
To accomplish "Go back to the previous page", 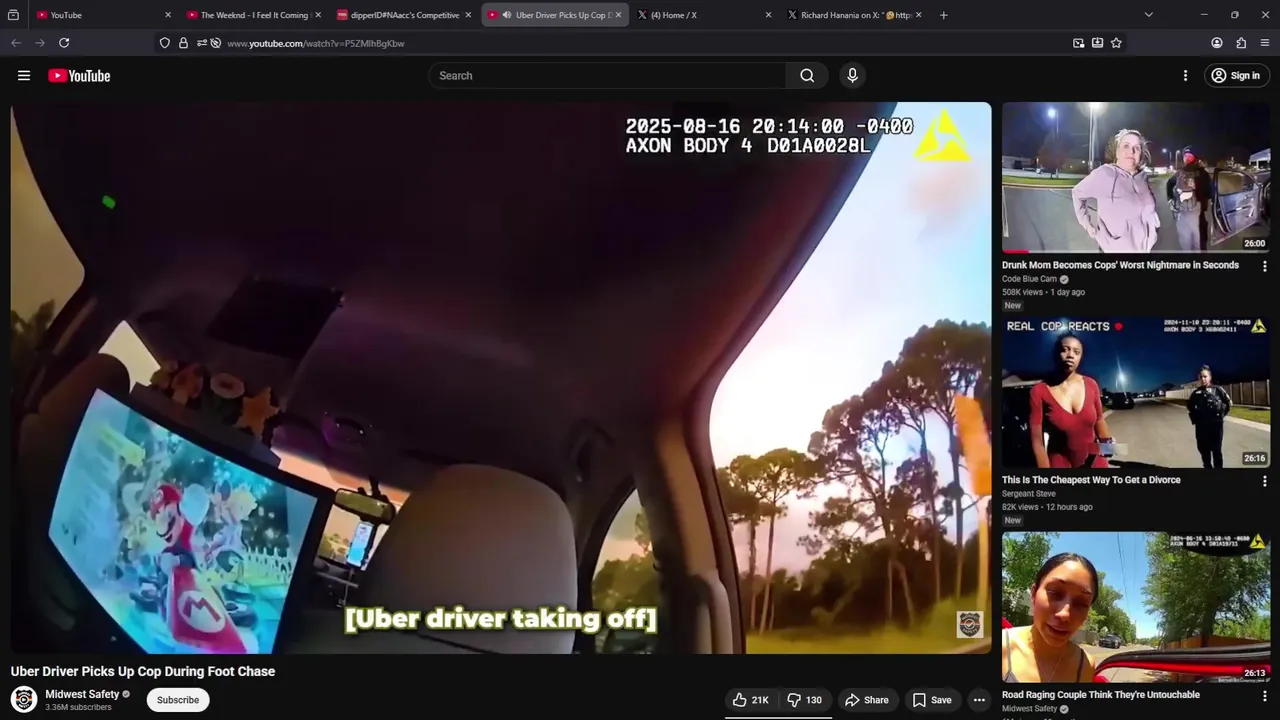I will point(16,43).
